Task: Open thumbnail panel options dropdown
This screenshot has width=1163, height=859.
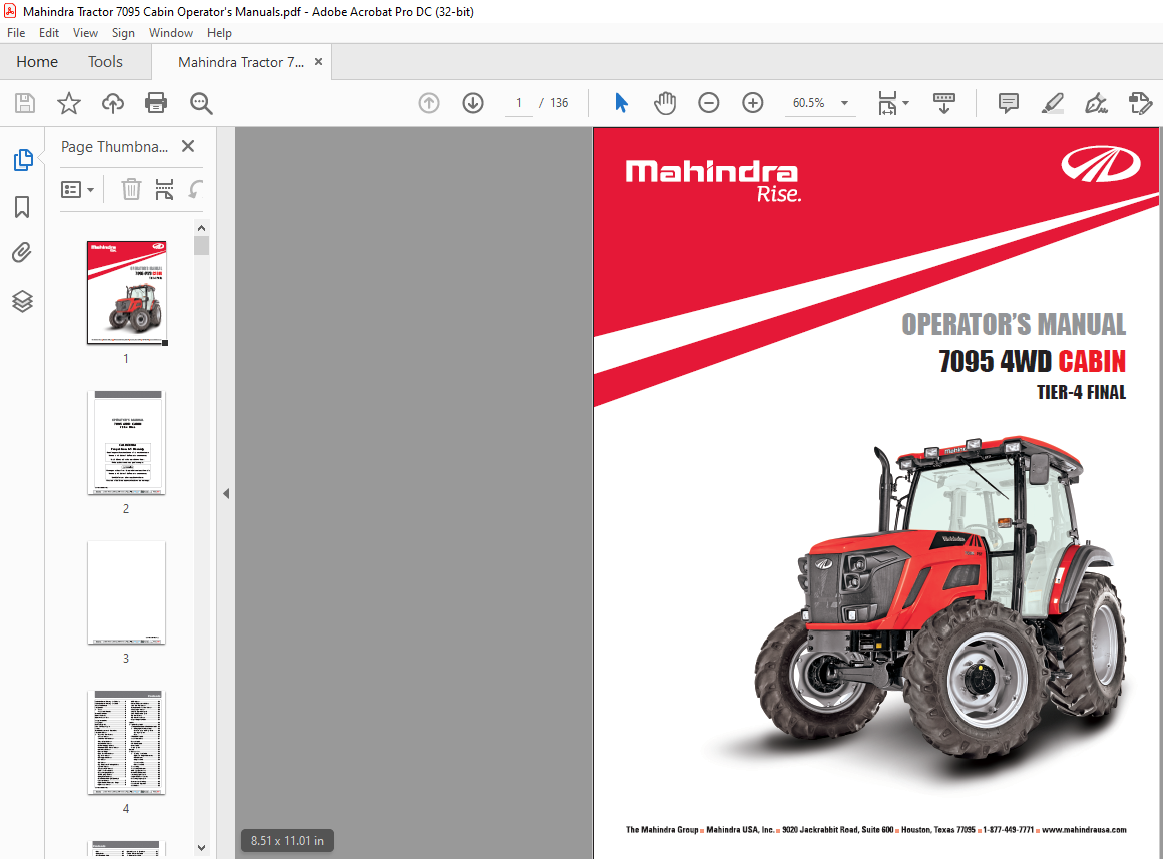Action: tap(77, 190)
